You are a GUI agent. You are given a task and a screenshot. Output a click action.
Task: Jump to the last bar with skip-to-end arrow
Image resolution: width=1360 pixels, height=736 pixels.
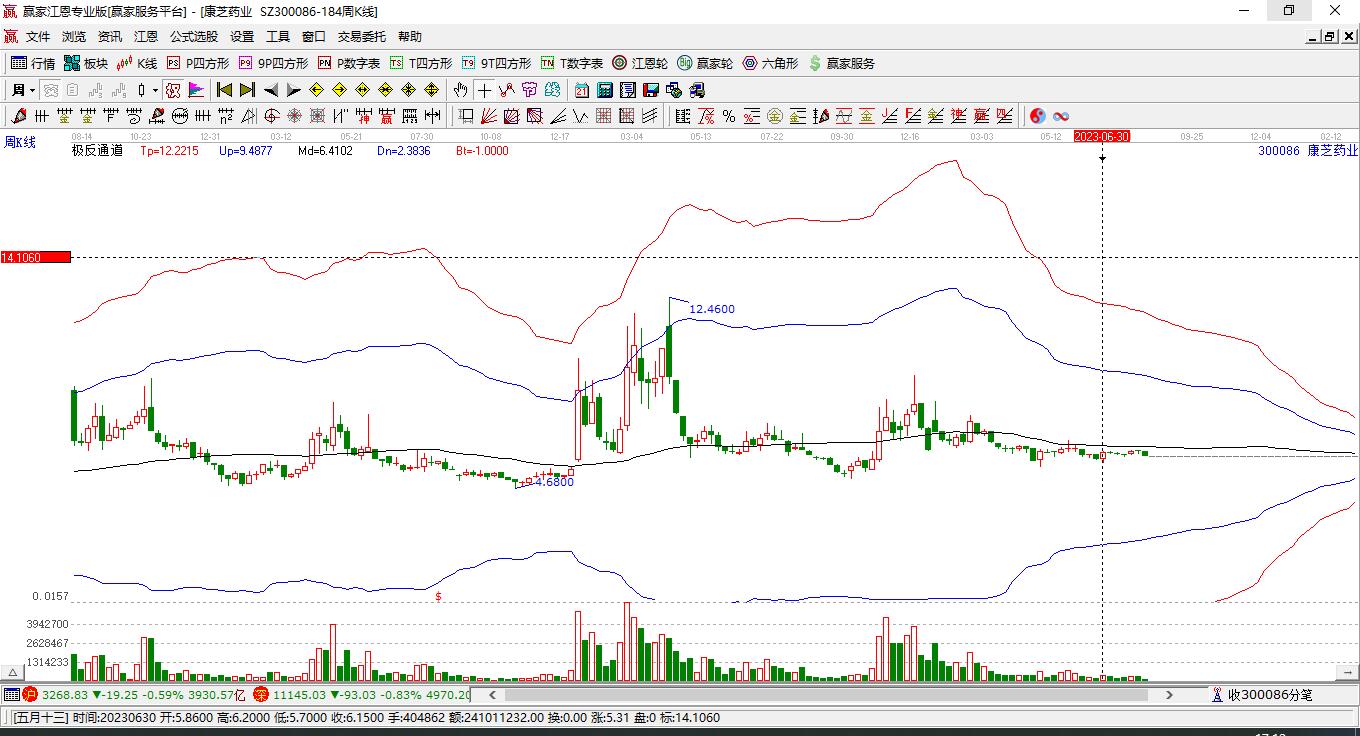[247, 90]
